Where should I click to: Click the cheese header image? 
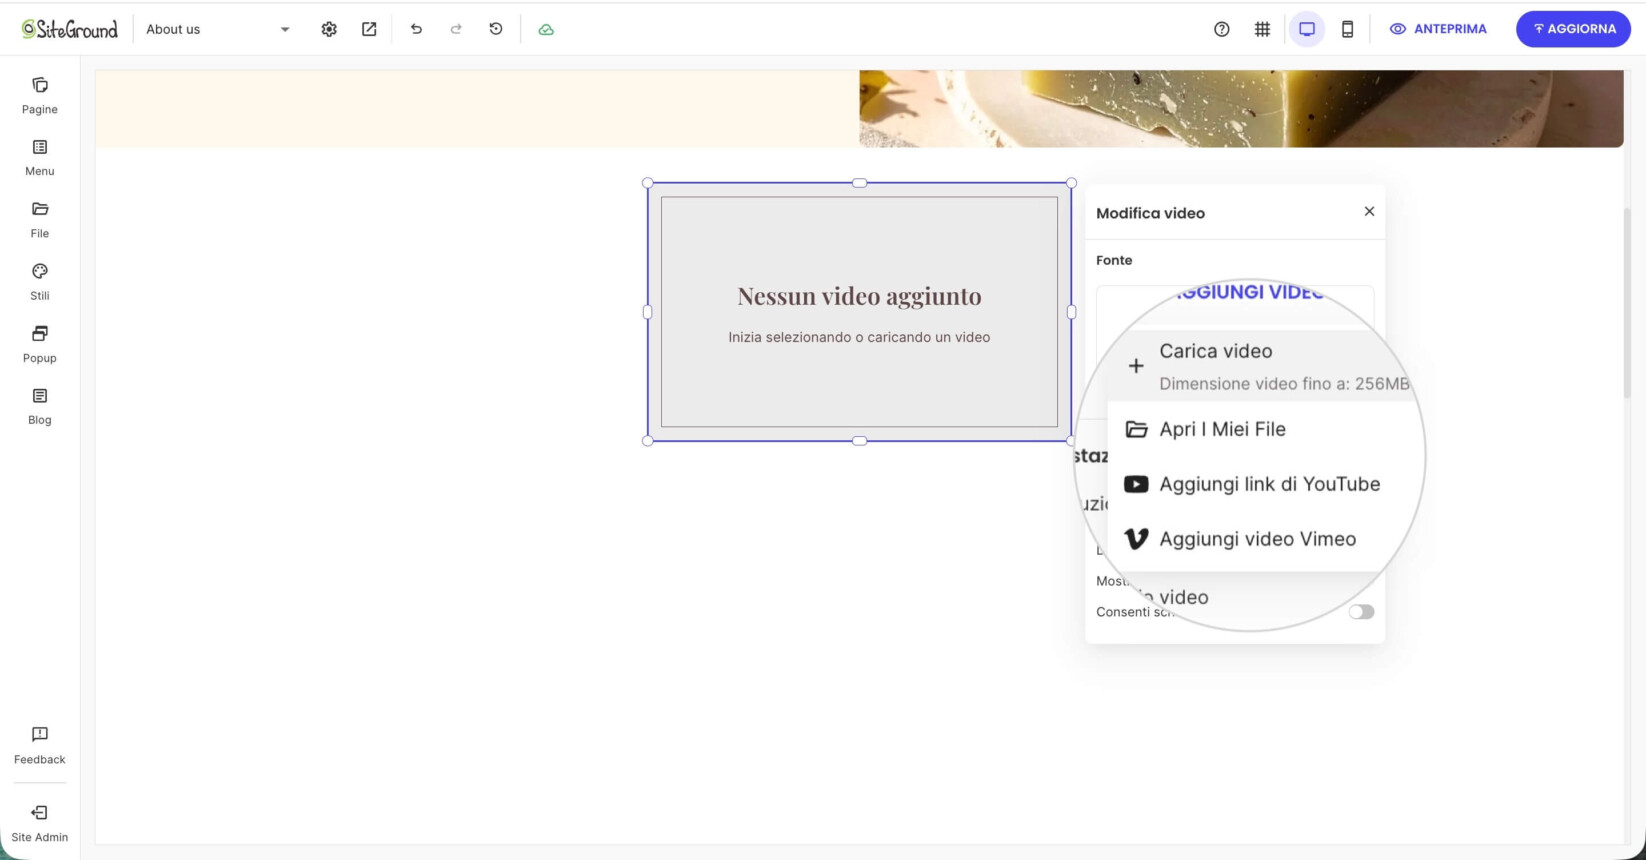coord(1241,108)
